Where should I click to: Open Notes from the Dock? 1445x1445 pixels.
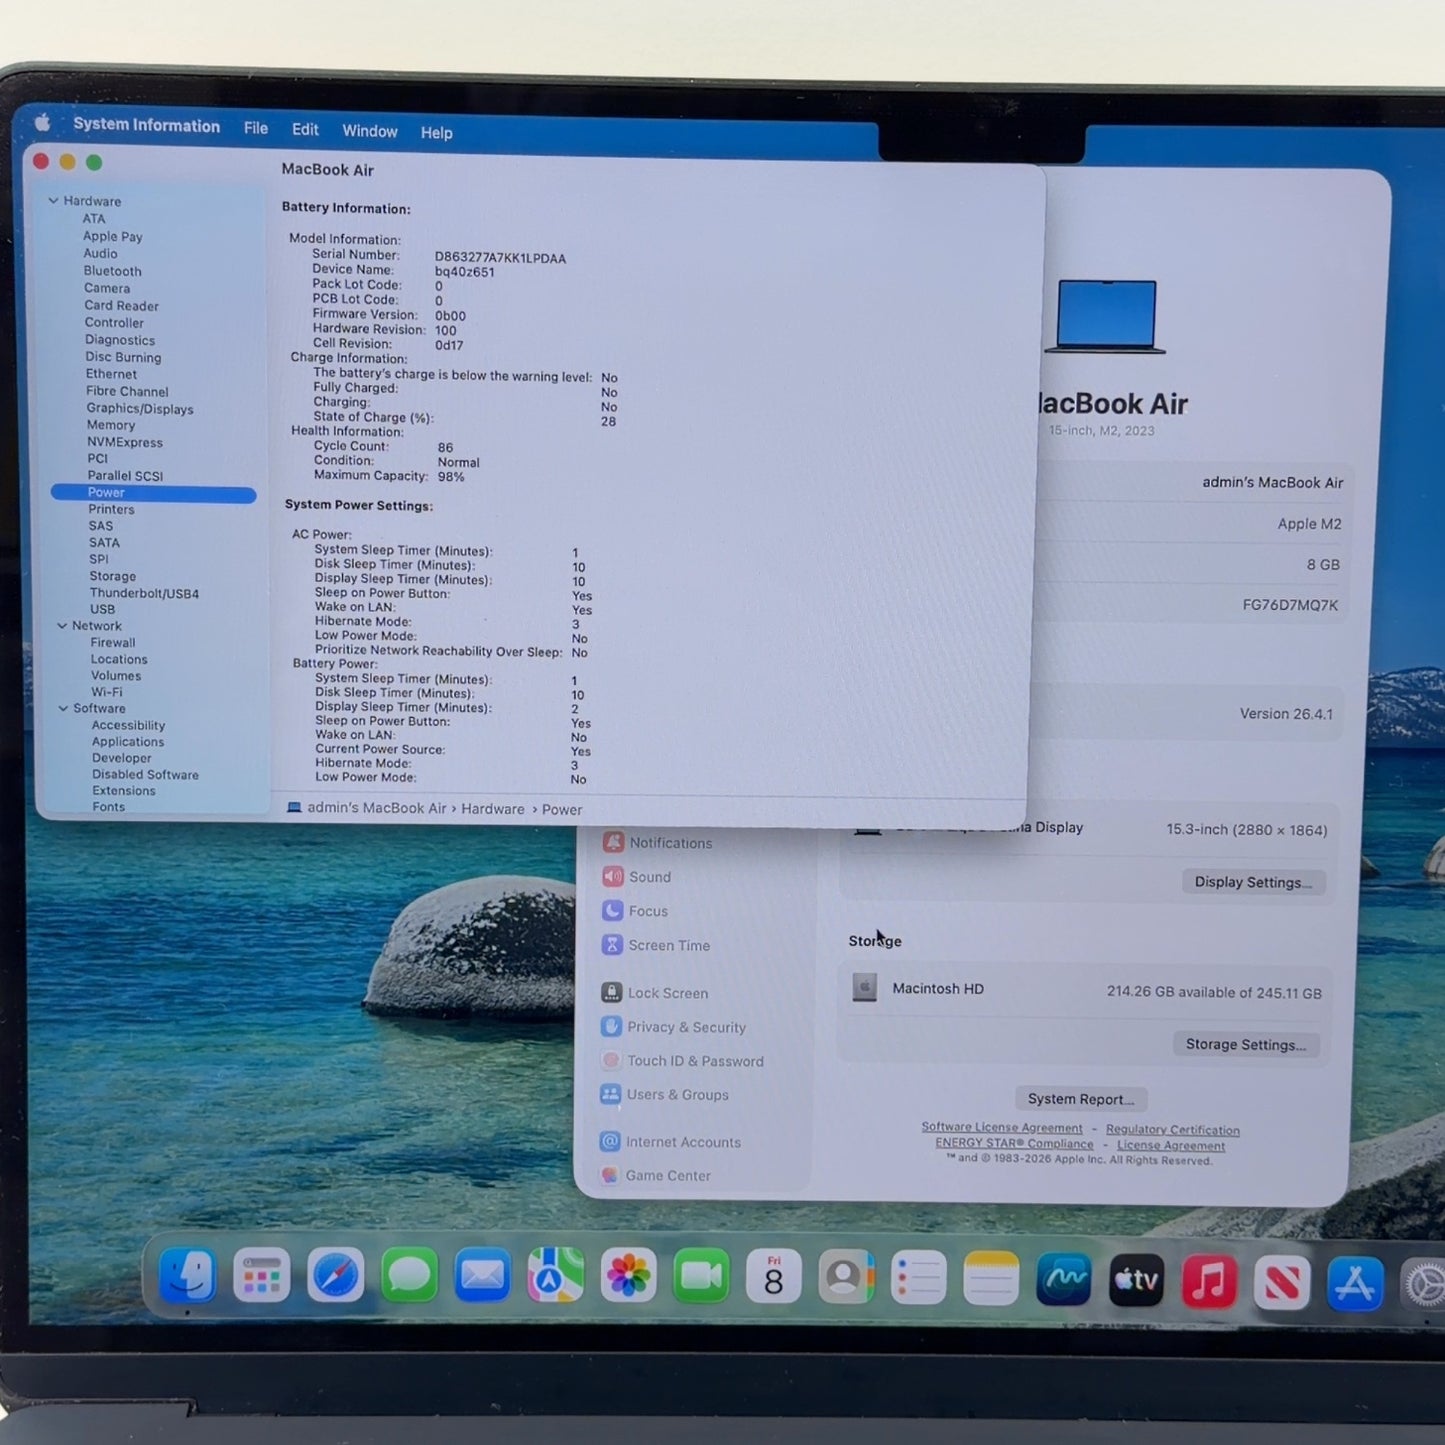coord(991,1279)
